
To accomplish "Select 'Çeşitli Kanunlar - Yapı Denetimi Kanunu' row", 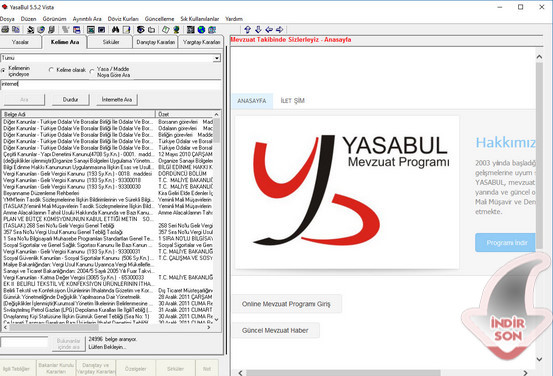I will [x=108, y=154].
